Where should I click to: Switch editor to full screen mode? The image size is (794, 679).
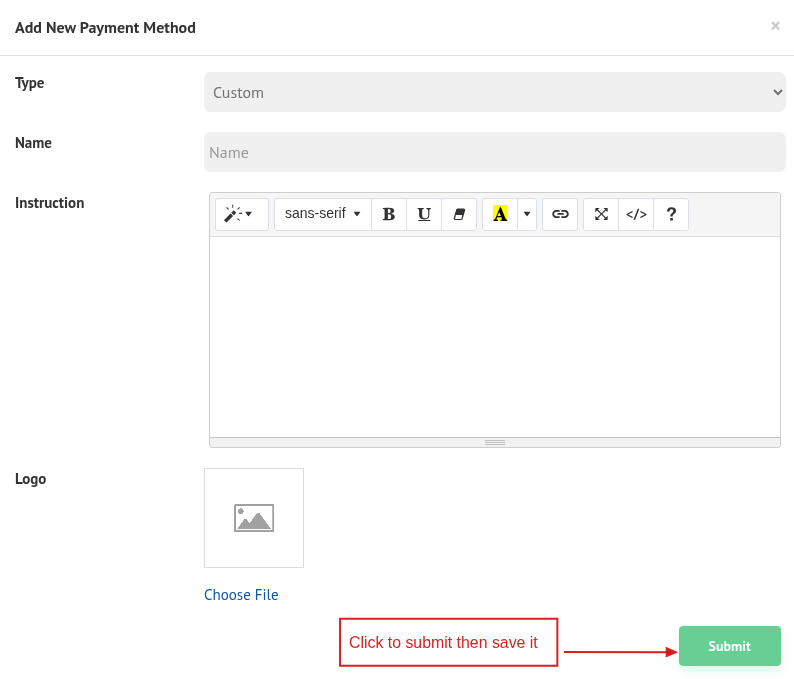click(x=601, y=214)
